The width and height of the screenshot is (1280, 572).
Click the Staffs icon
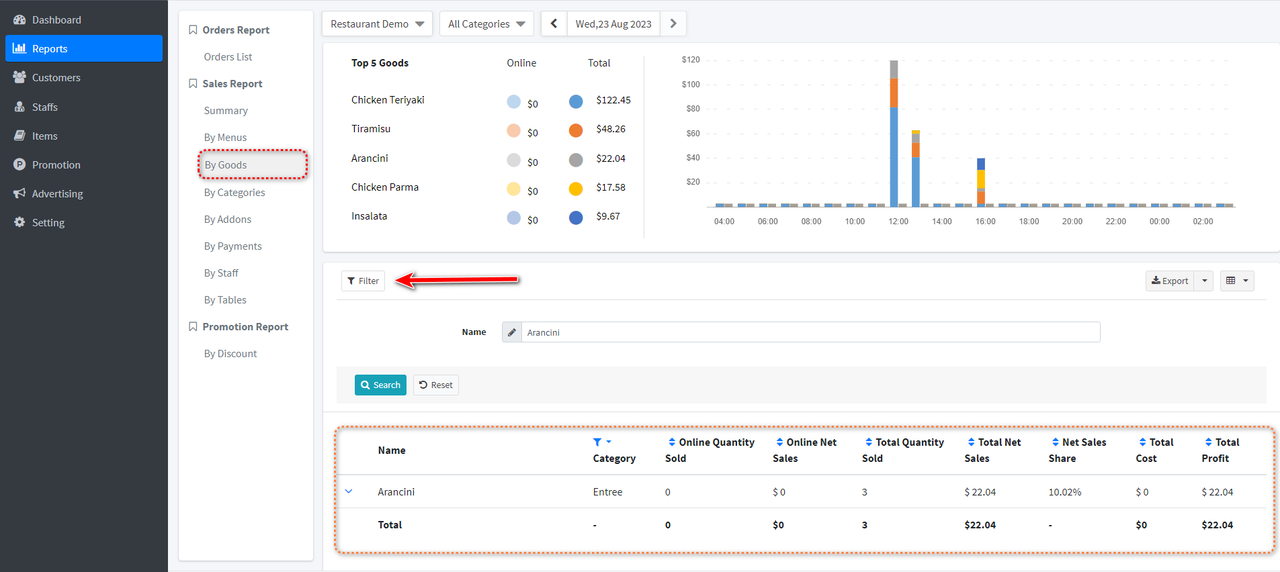click(x=20, y=107)
